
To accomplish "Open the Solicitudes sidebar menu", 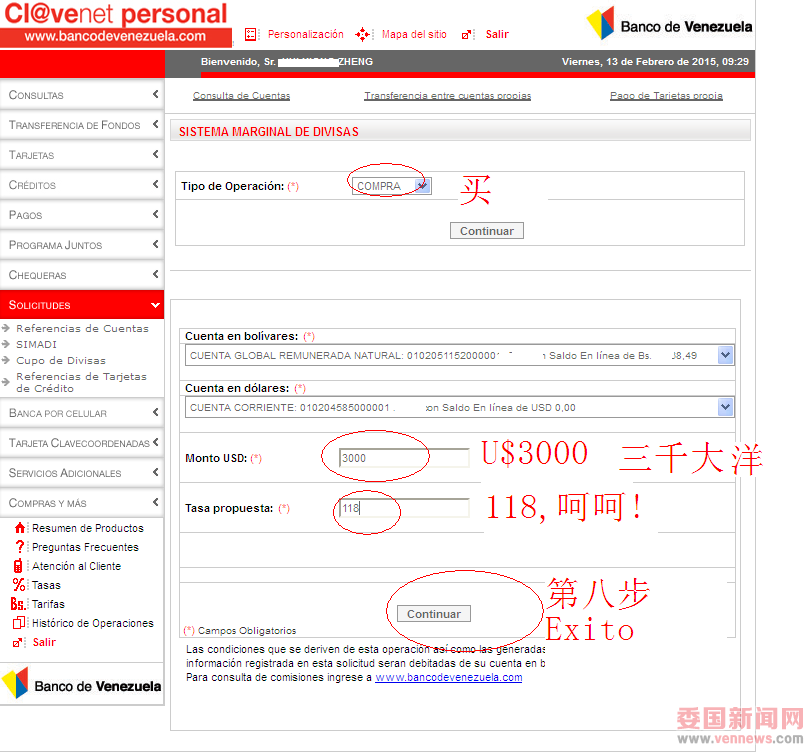I will coord(82,304).
